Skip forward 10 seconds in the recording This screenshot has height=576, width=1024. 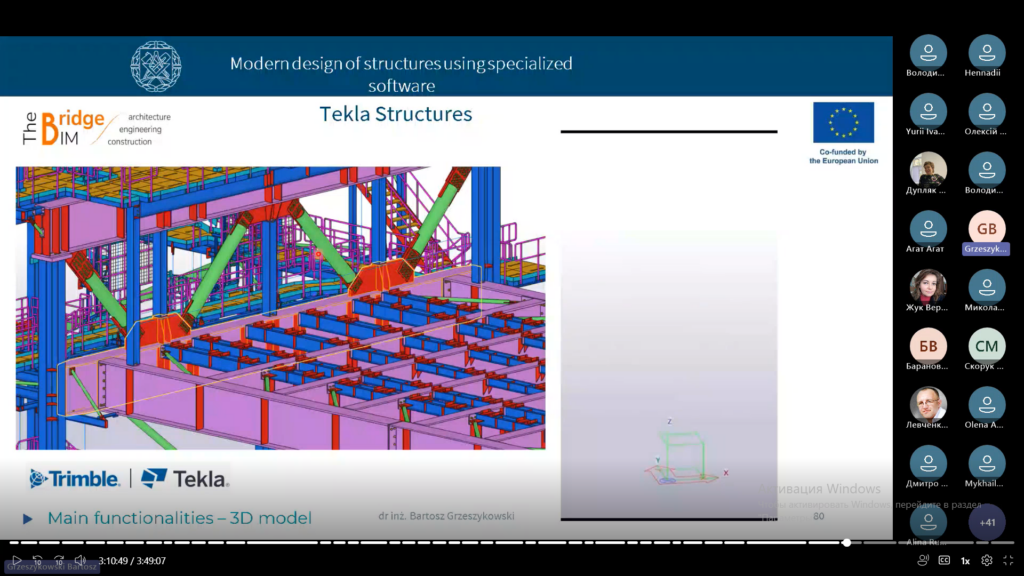(59, 561)
